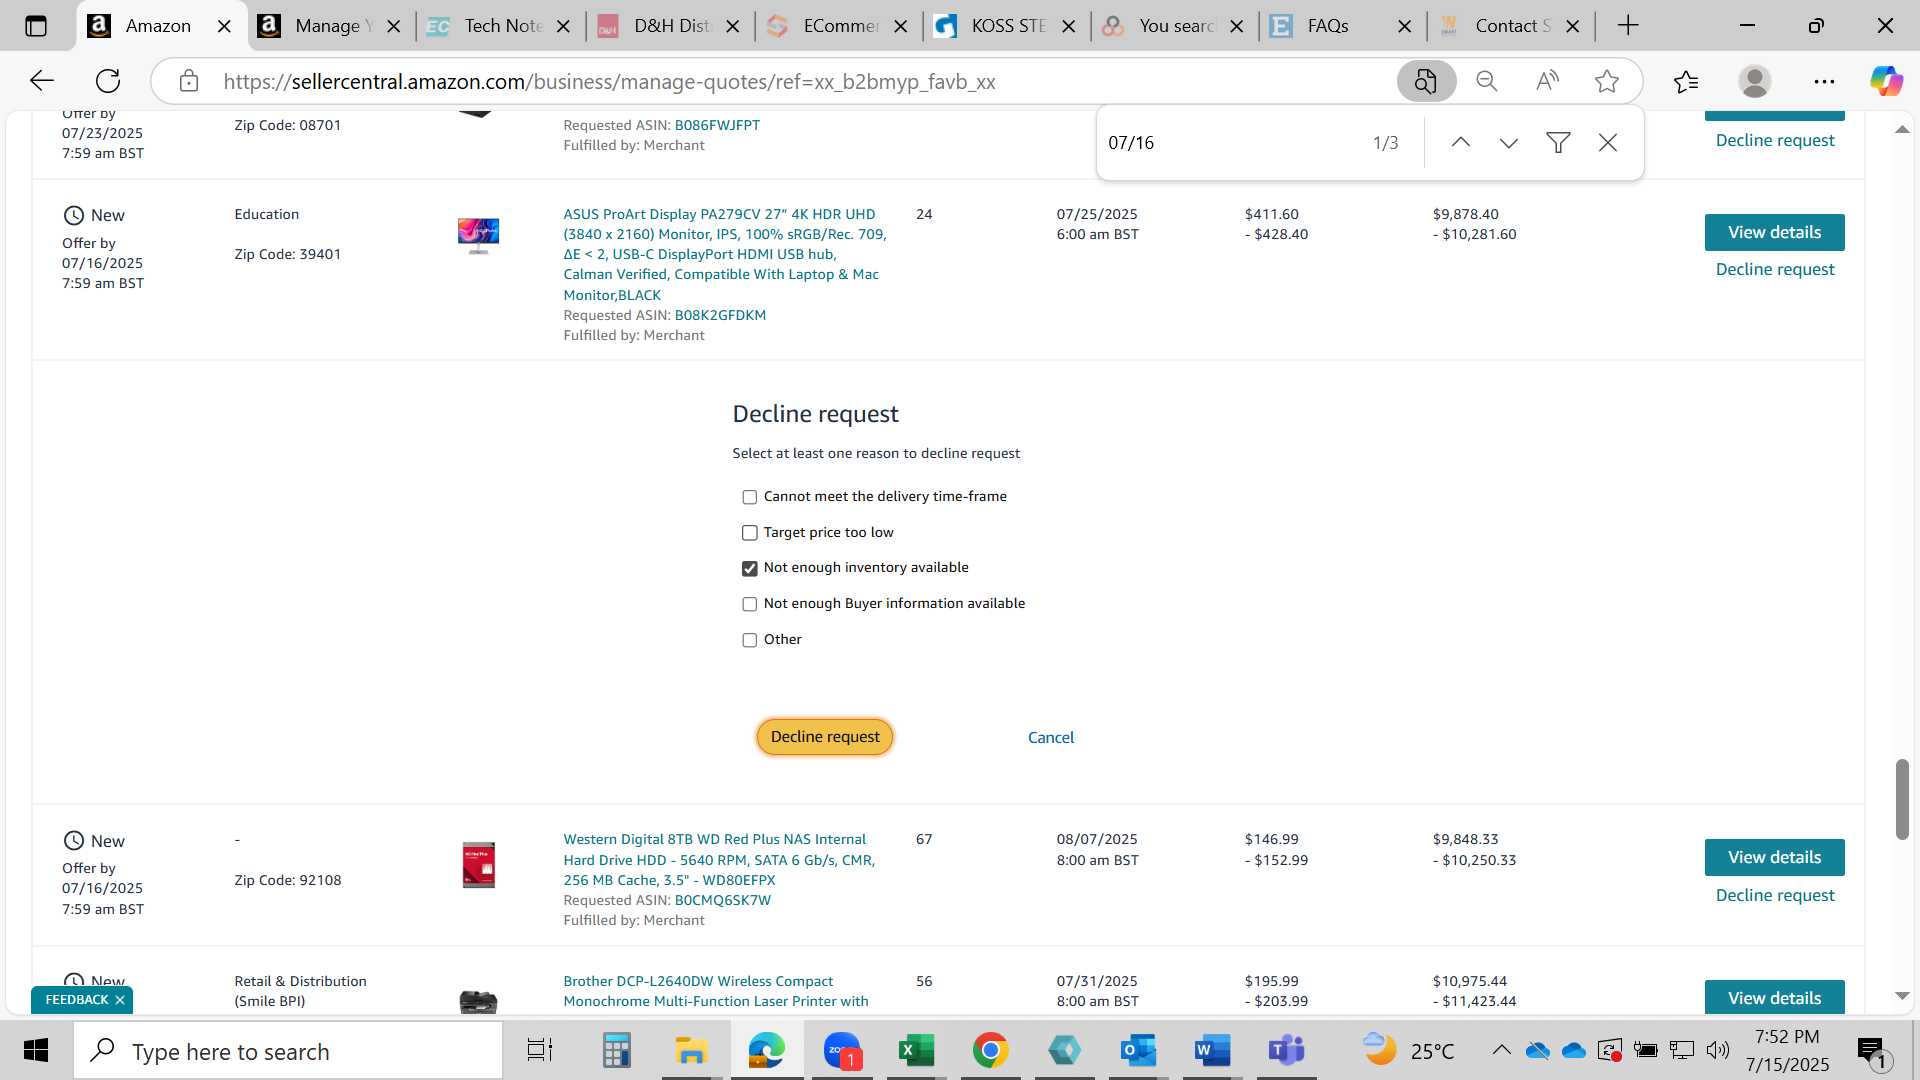
Task: Open ASIN B08K2GFDKM link
Action: click(720, 315)
